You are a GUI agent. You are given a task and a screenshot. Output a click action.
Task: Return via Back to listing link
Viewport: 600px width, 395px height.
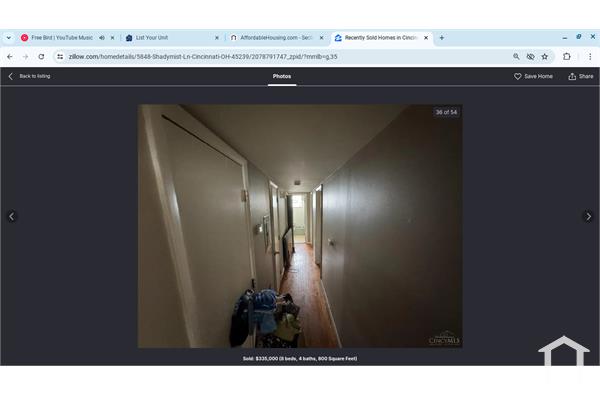point(35,76)
